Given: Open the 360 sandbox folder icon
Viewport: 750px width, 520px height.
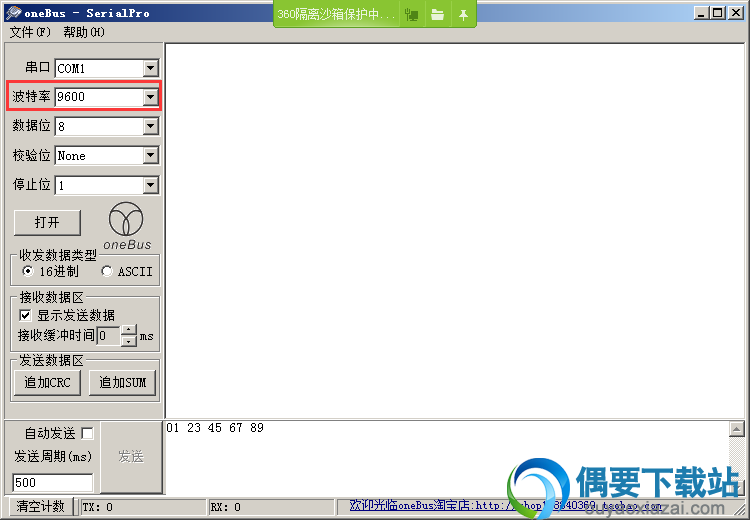Looking at the screenshot, I should [437, 14].
